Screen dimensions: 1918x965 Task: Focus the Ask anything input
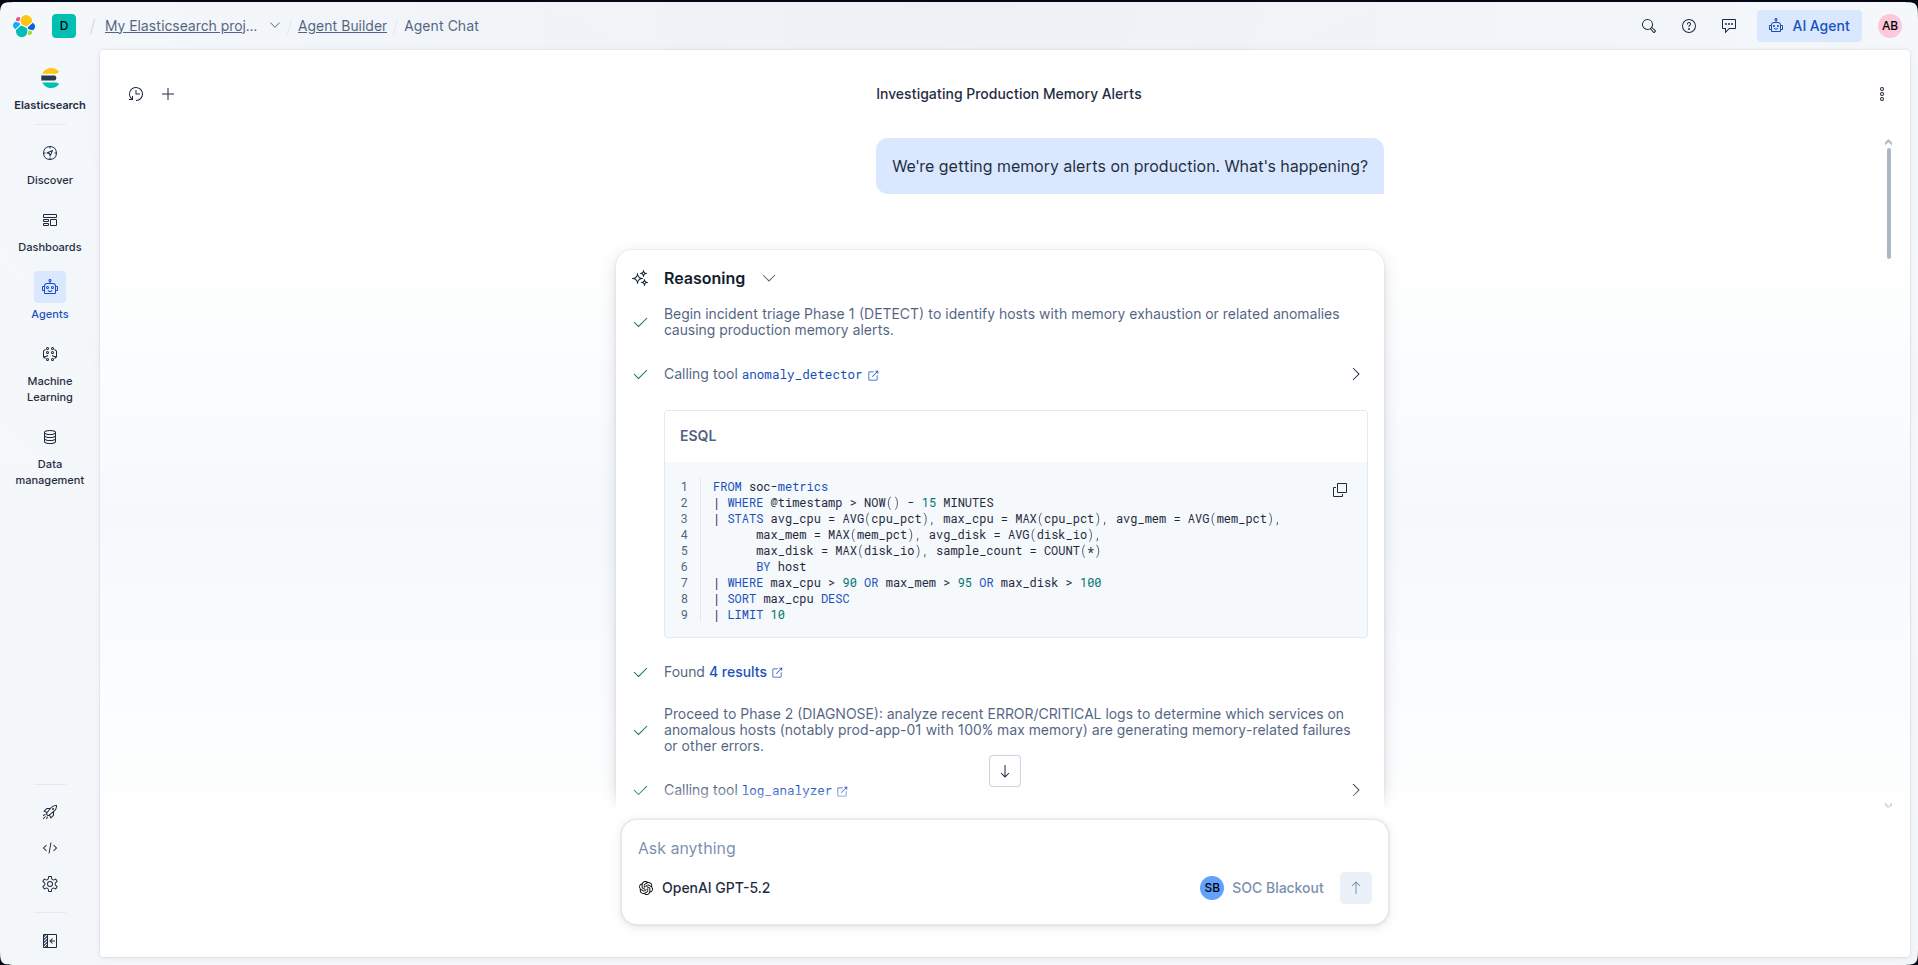point(1004,848)
